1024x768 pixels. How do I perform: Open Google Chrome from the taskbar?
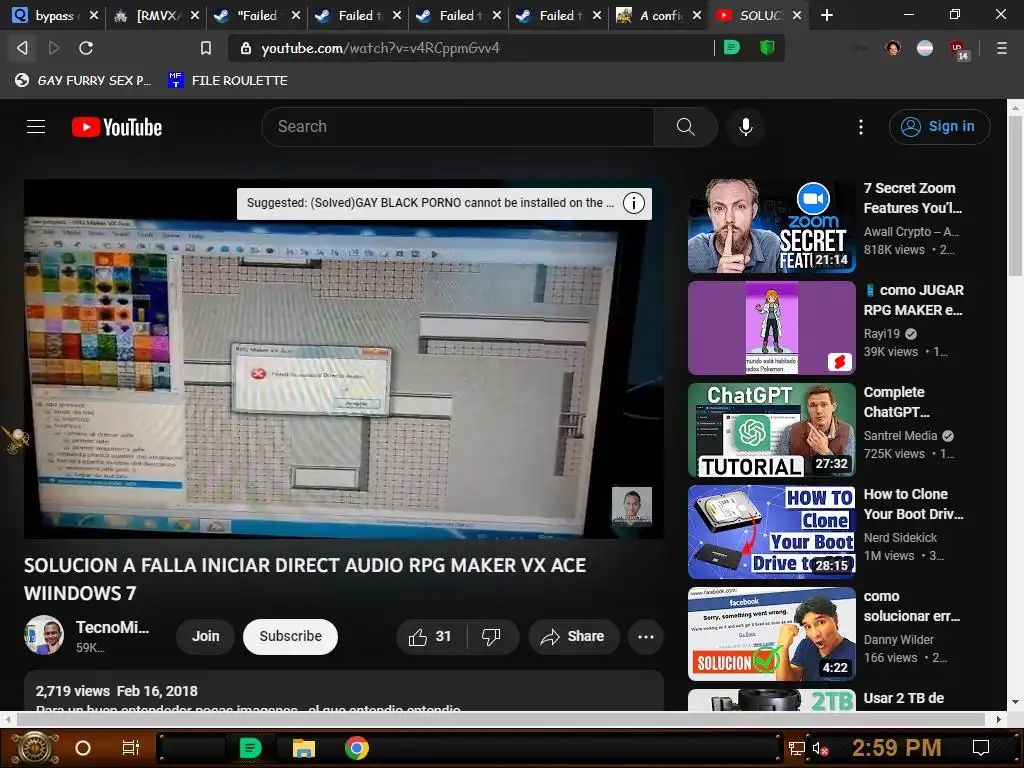tap(357, 748)
